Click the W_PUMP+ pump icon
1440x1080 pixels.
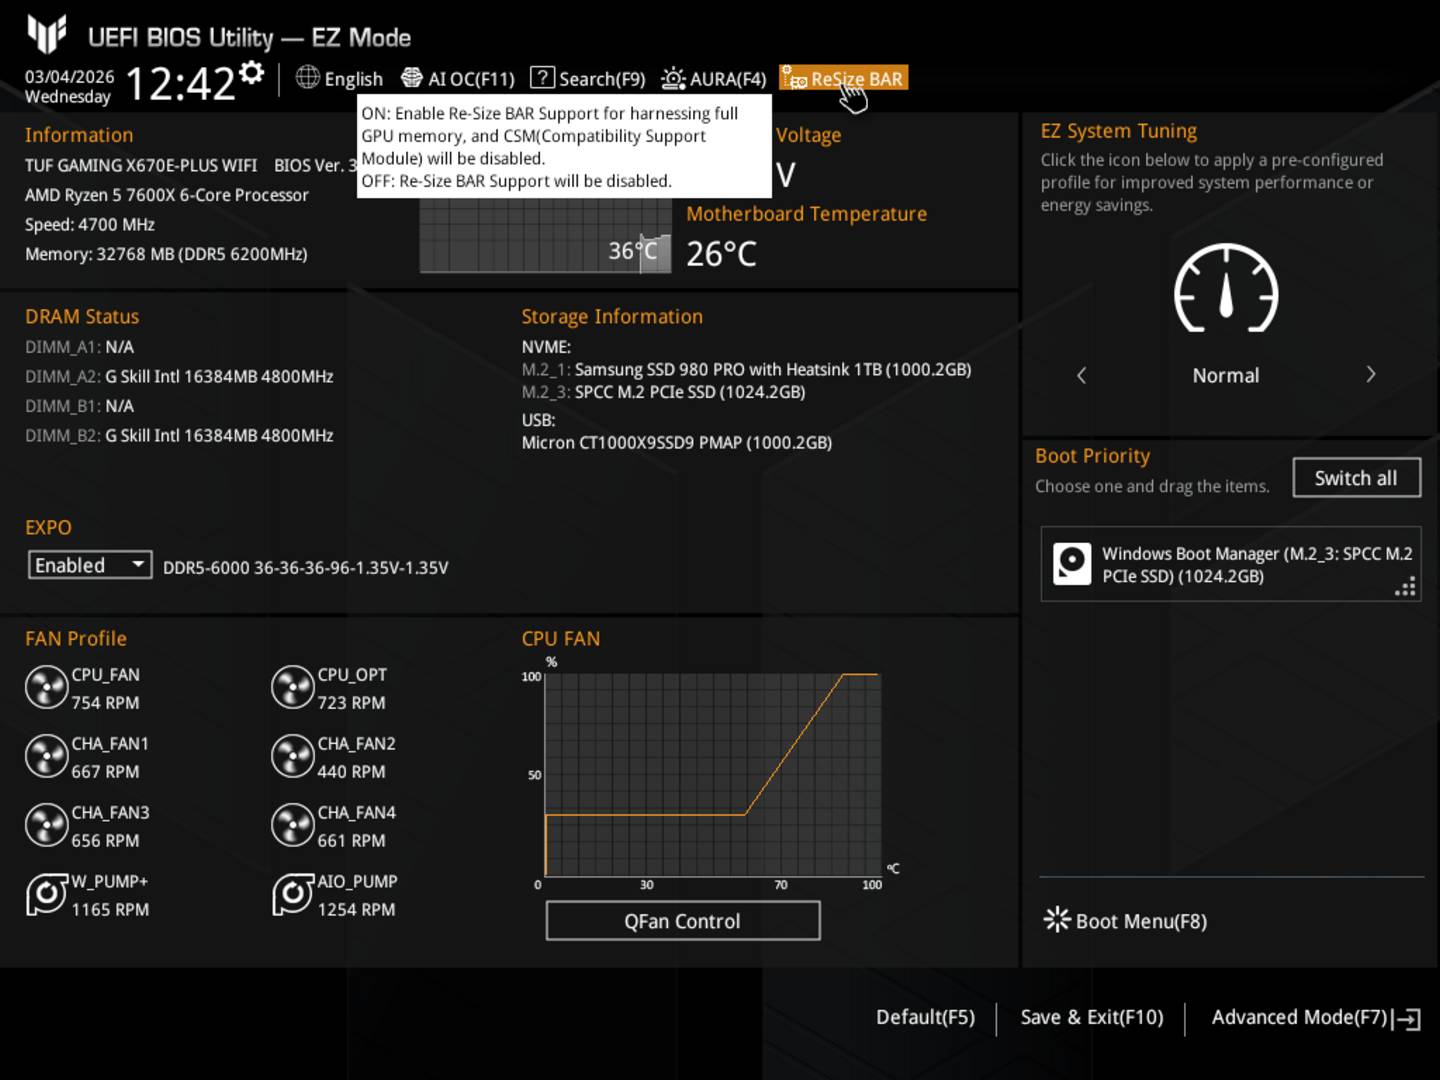[x=46, y=895]
